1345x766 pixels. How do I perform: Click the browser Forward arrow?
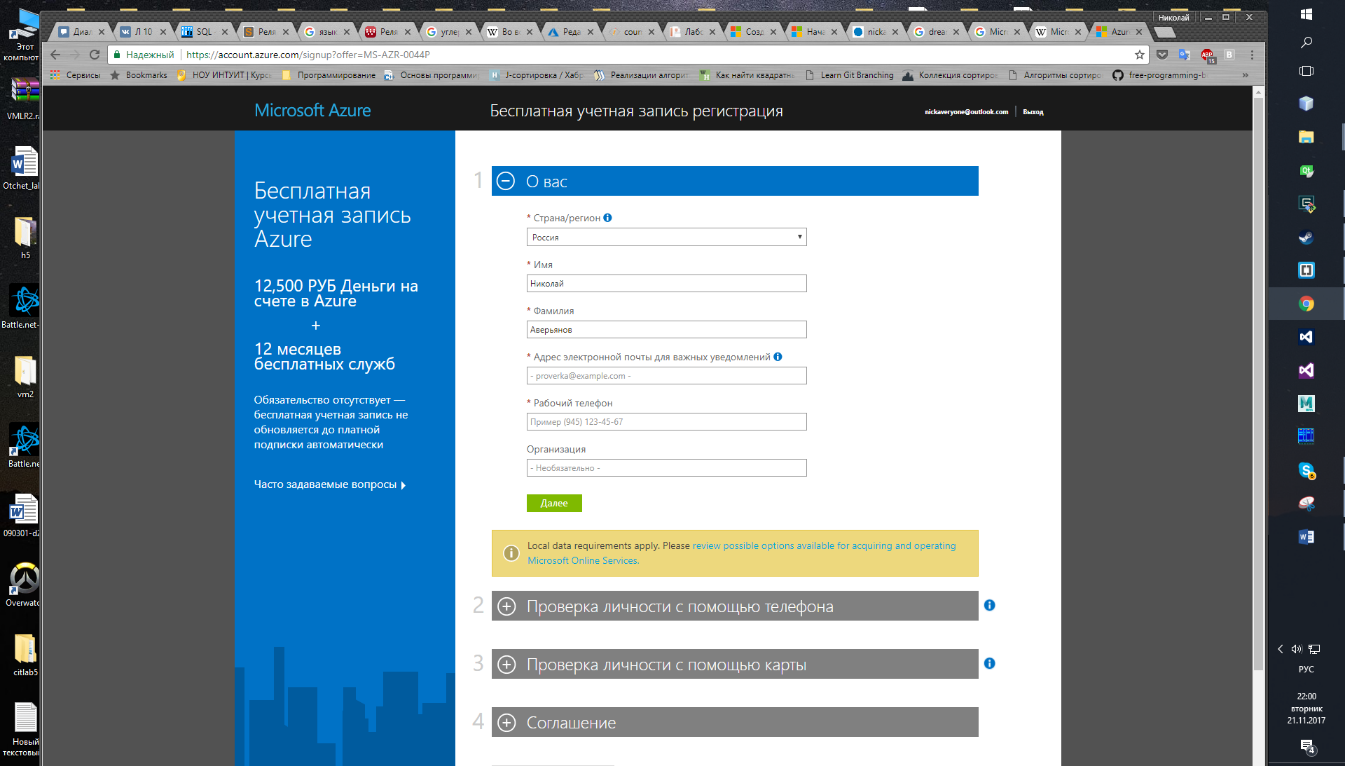(75, 55)
